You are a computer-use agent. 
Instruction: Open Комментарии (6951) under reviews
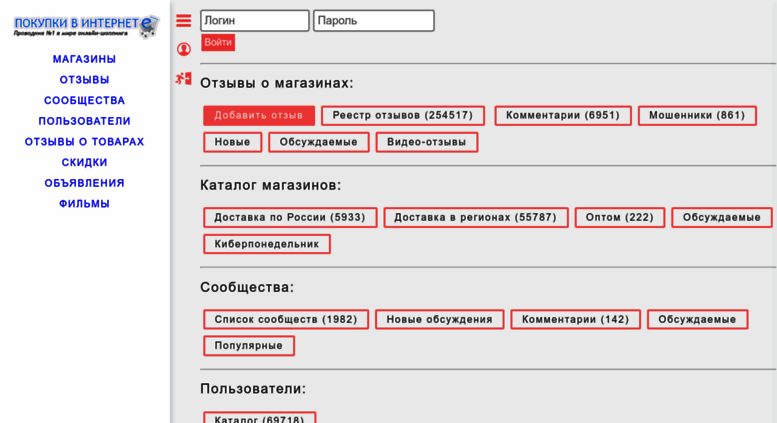coord(563,115)
